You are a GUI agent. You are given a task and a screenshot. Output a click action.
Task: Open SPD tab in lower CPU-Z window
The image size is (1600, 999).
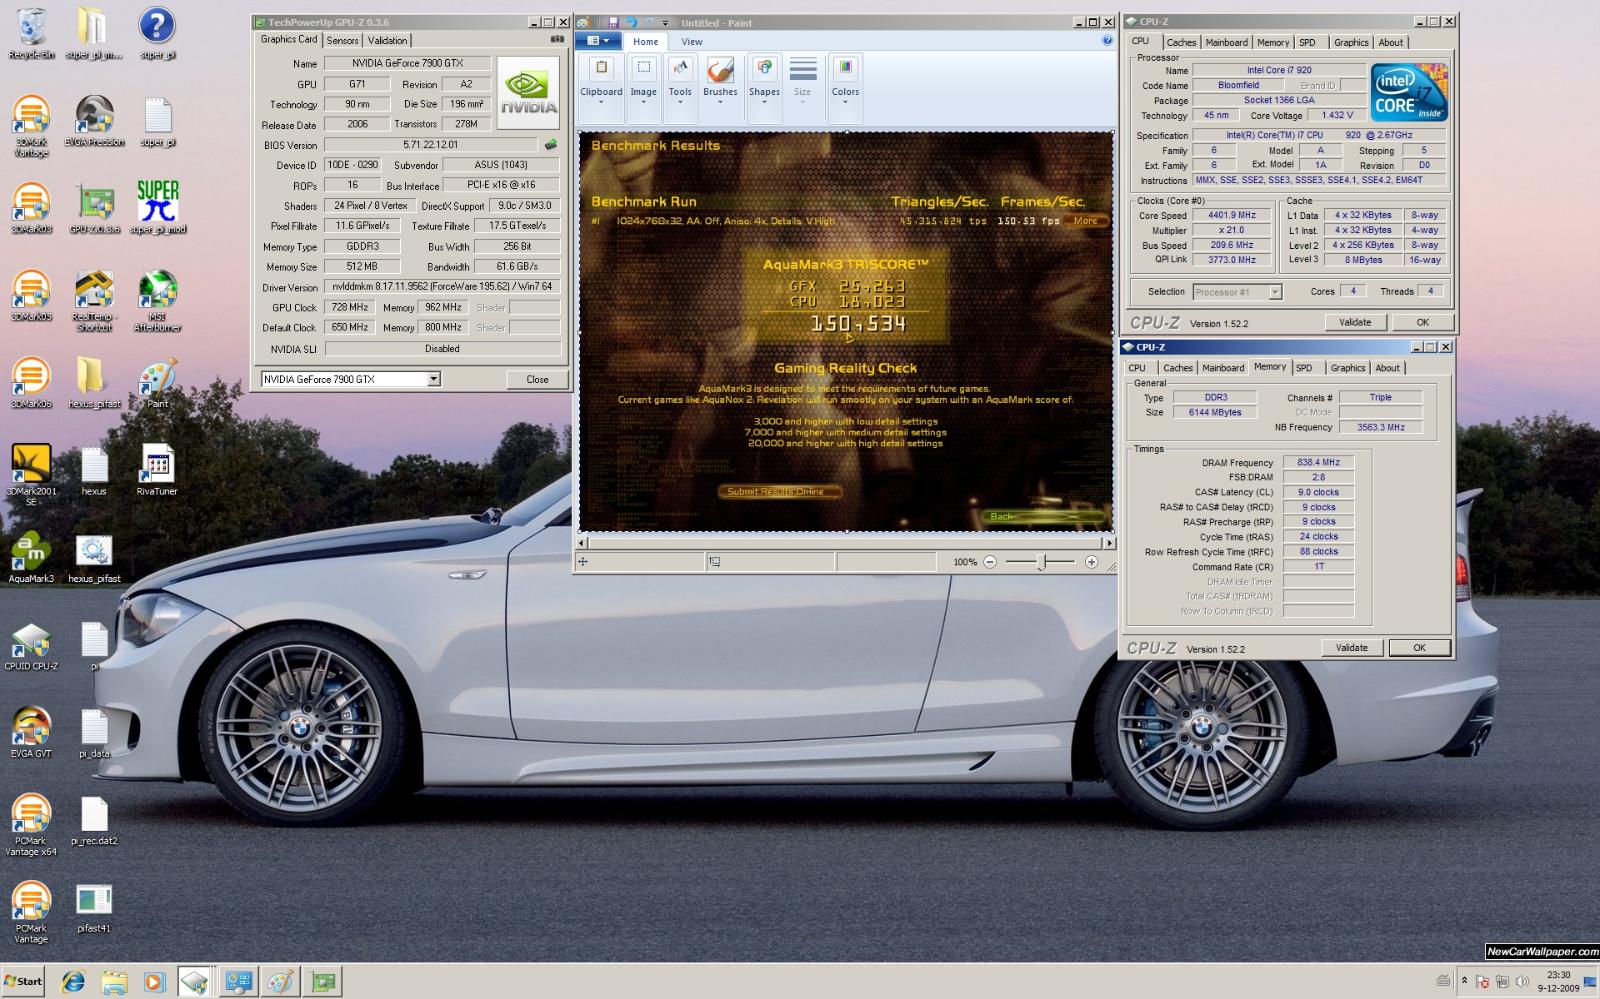point(1304,368)
